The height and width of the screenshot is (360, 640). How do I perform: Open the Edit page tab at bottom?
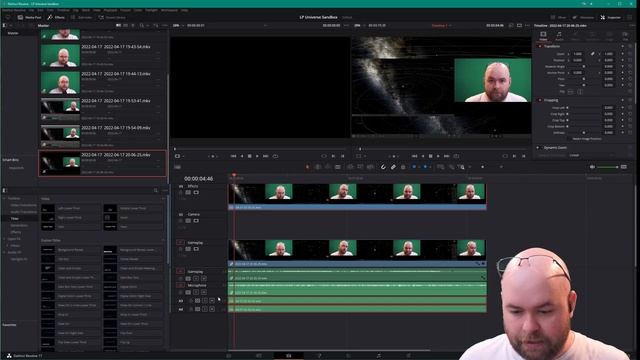pos(289,356)
